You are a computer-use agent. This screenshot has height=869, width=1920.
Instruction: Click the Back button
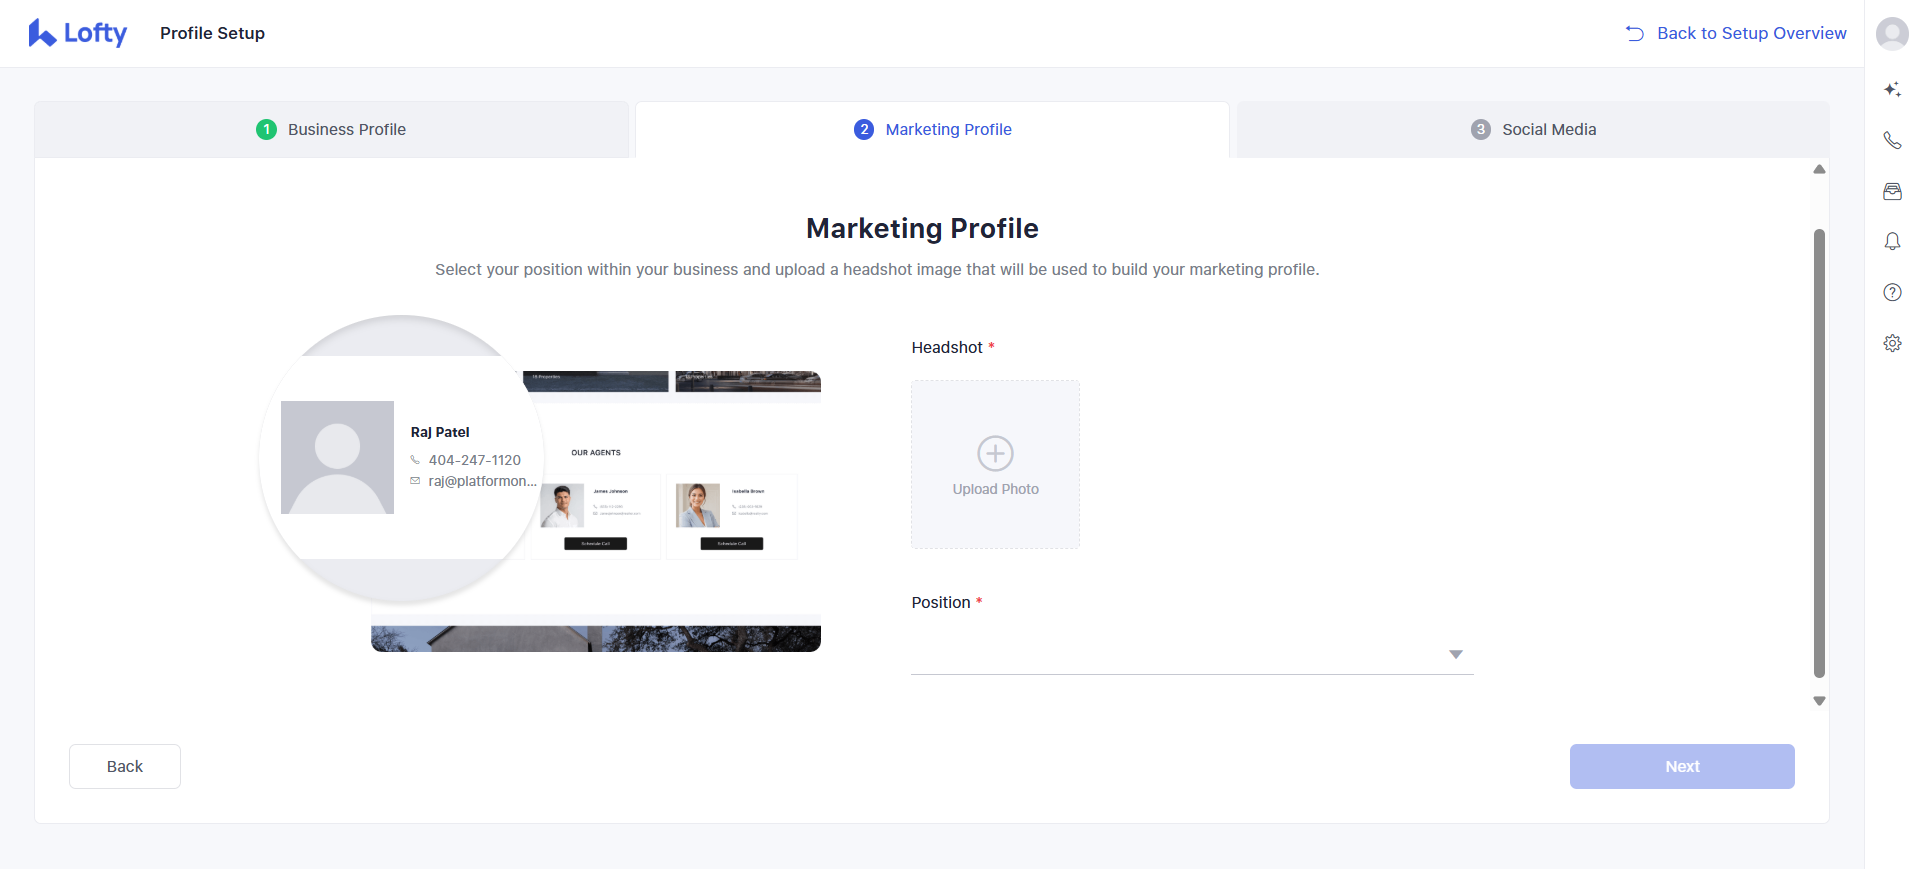coord(125,766)
